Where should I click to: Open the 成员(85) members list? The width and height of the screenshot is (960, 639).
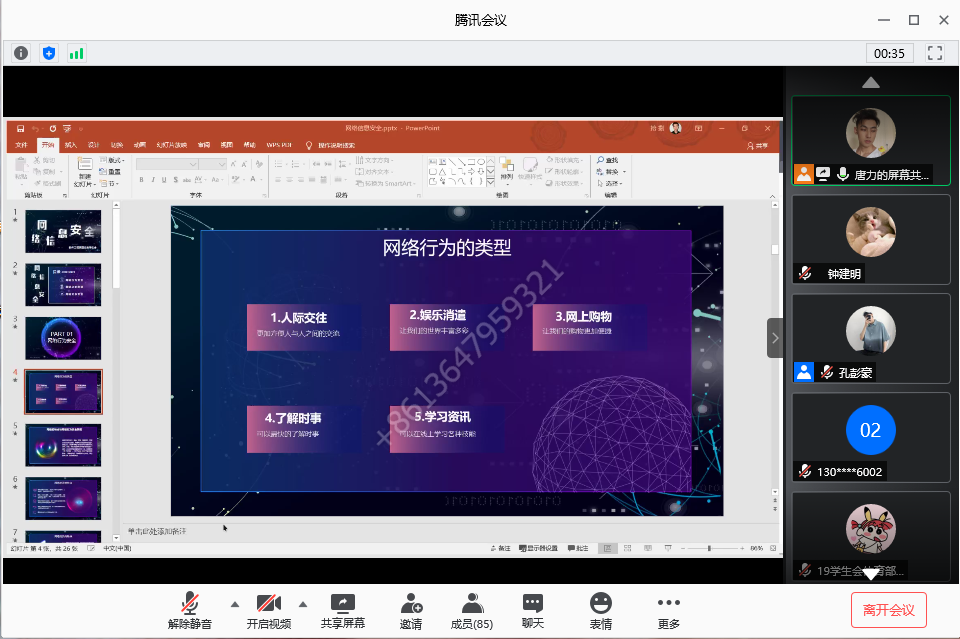point(472,610)
